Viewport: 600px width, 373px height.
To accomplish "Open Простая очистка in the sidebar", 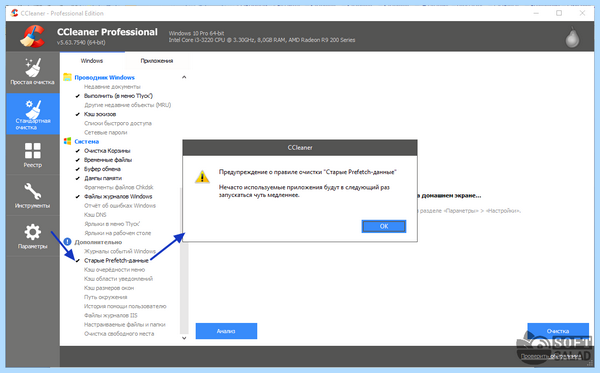I will point(33,72).
